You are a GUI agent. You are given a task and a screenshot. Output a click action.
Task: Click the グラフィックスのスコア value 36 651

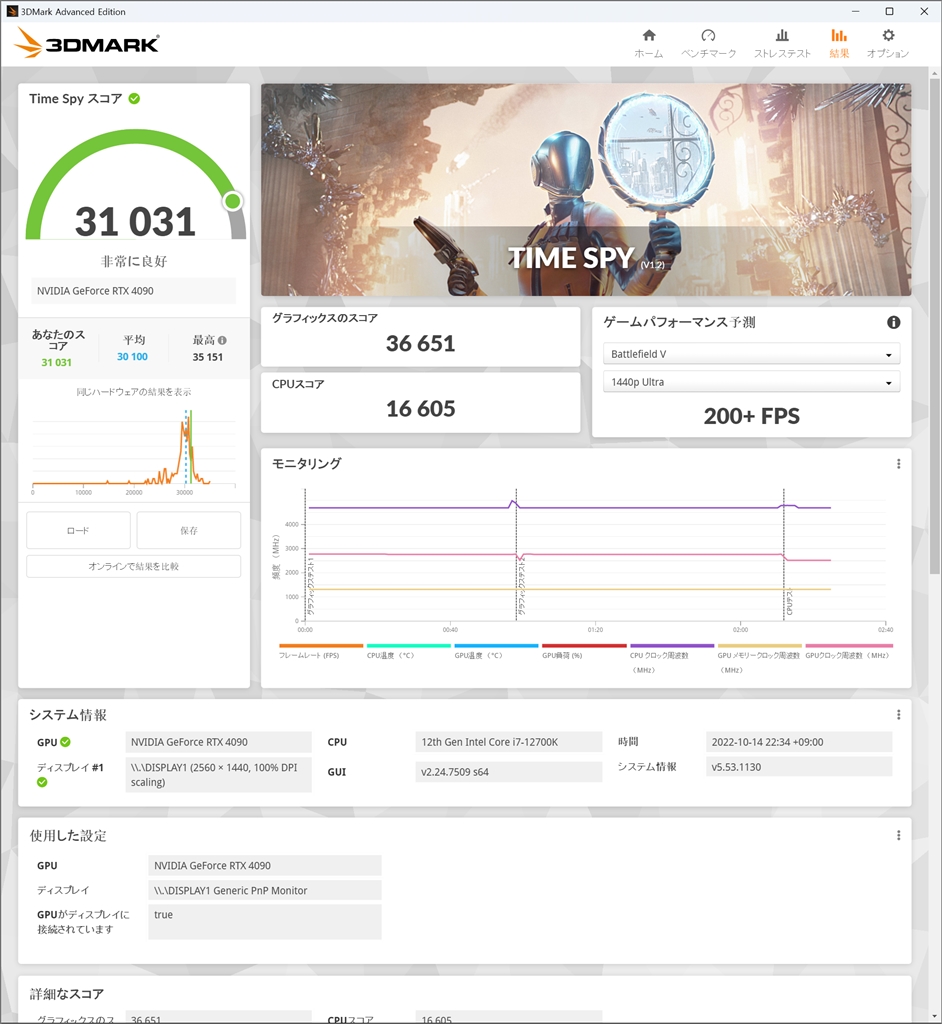(420, 344)
